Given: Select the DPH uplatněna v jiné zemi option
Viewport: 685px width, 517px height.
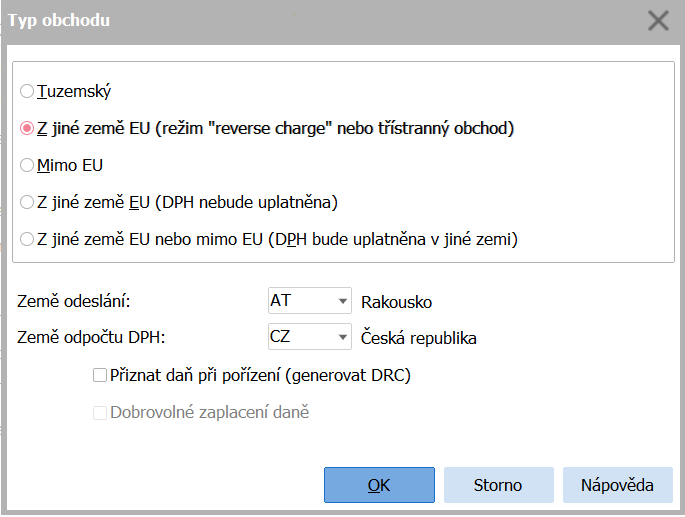Looking at the screenshot, I should click(28, 239).
